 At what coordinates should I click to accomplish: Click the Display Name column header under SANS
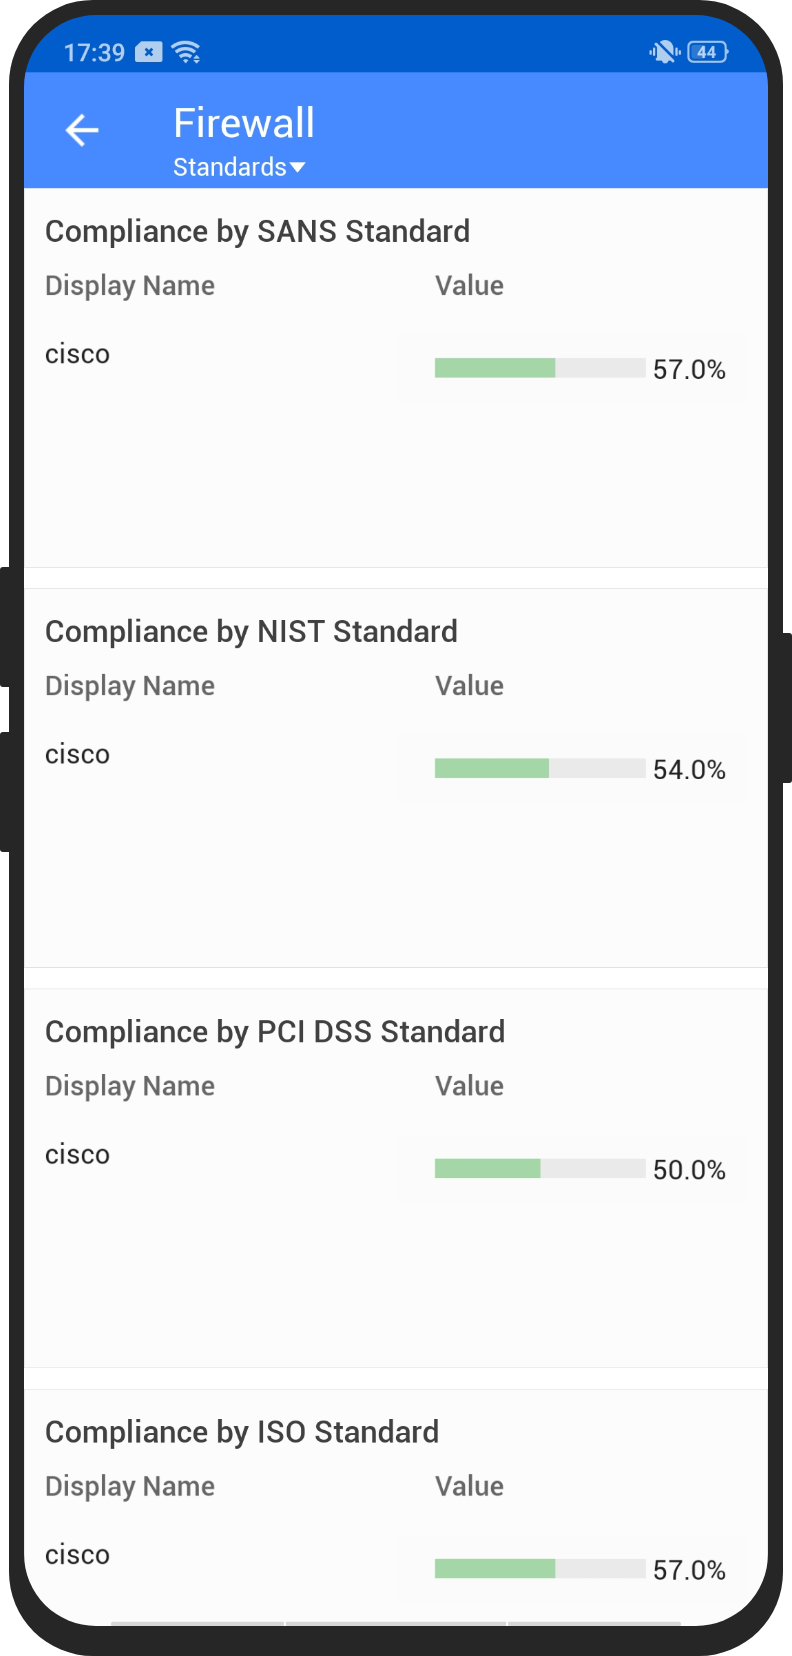[x=129, y=285]
